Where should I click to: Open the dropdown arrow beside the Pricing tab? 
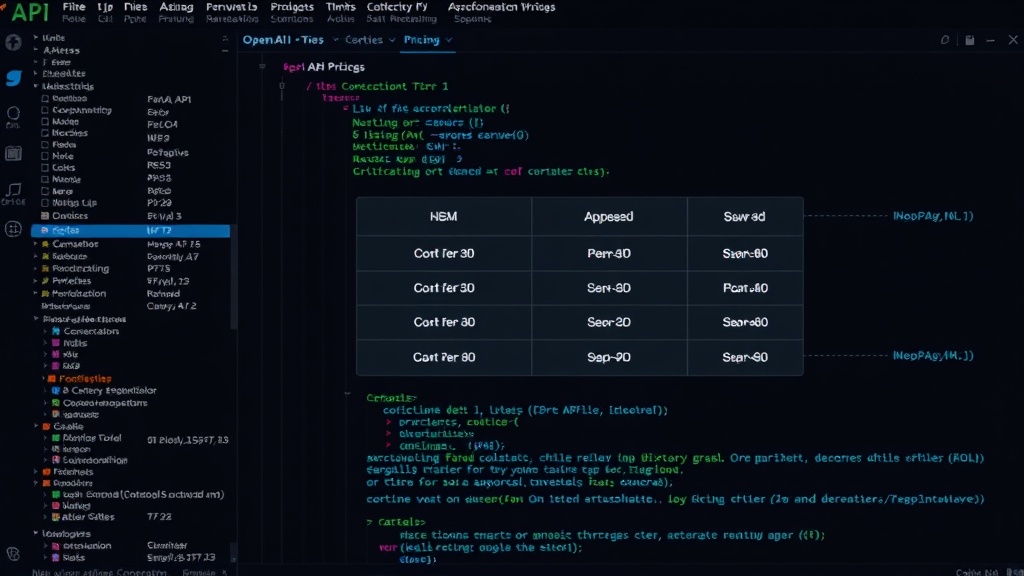449,40
